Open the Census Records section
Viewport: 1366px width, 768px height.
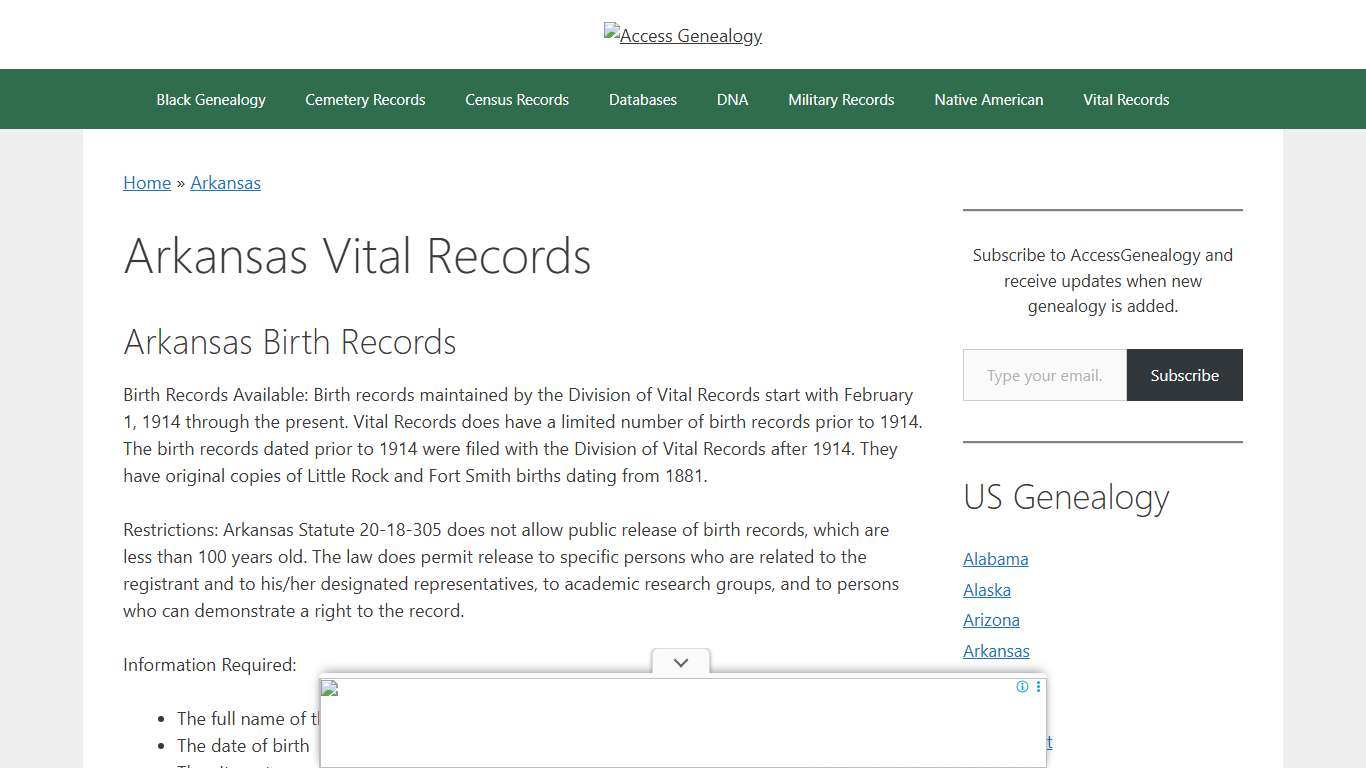tap(517, 99)
